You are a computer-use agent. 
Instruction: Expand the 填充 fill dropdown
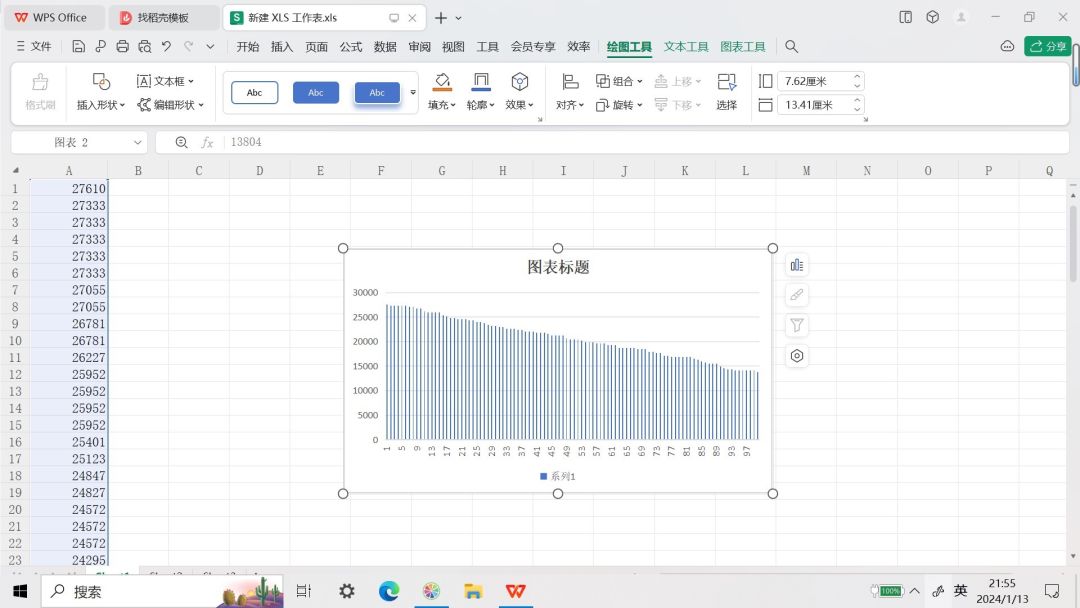(442, 105)
